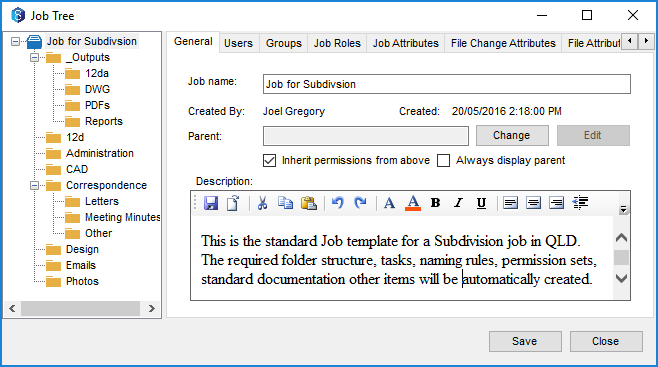
Task: Click the Save button
Action: [x=525, y=341]
